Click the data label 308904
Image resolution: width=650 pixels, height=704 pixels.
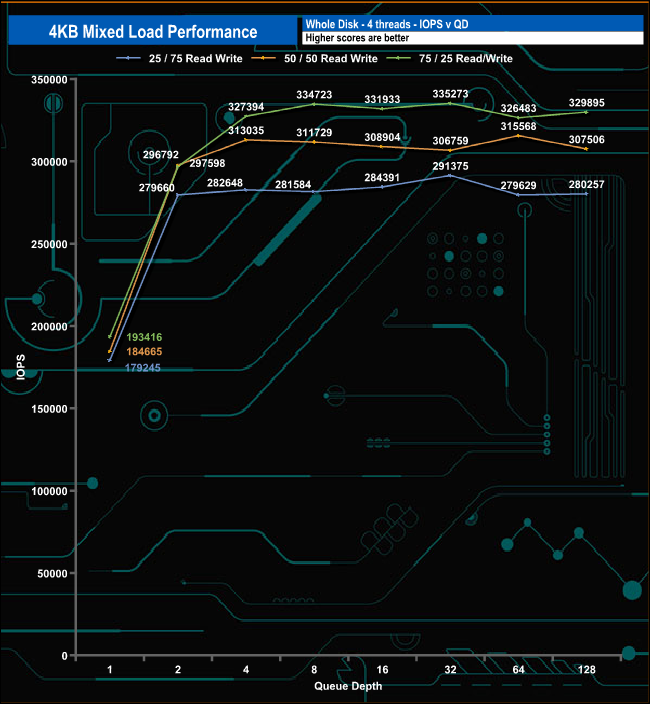click(382, 137)
